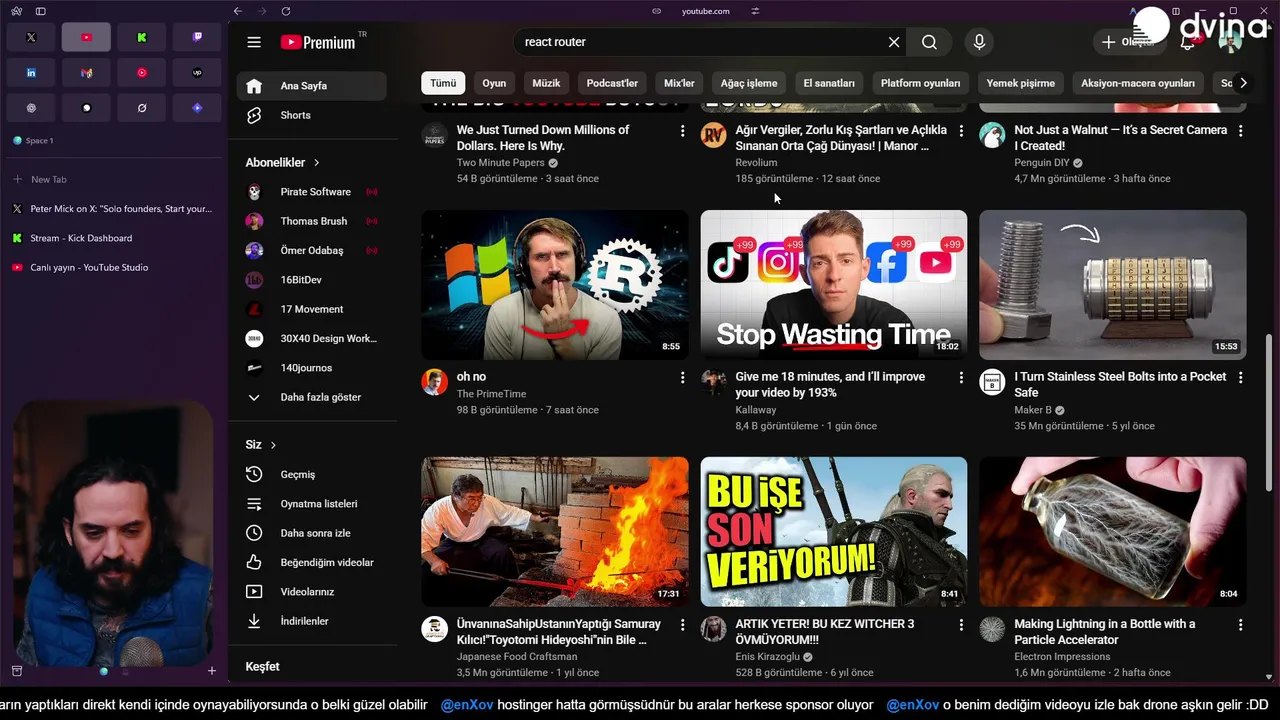Open Maker B channel avatar
The image size is (1280, 720).
[x=992, y=382]
